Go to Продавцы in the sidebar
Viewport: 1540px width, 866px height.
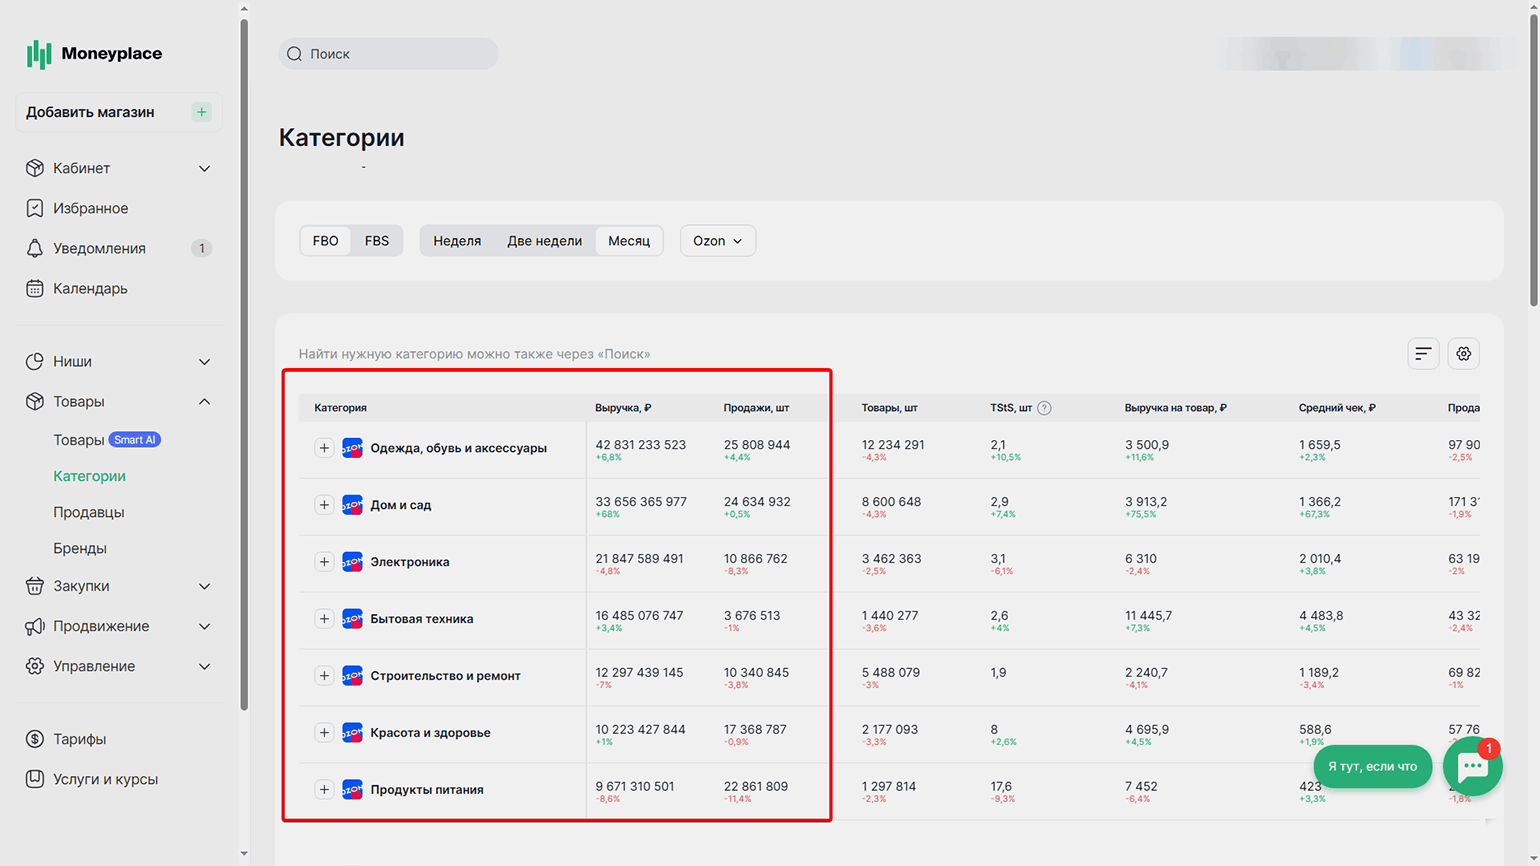[89, 512]
